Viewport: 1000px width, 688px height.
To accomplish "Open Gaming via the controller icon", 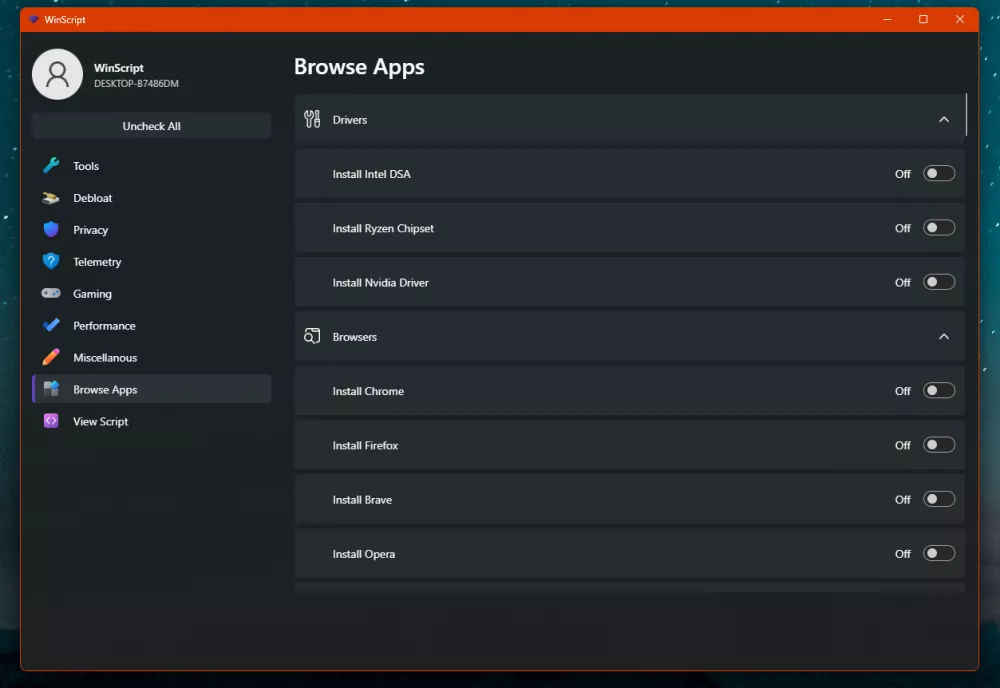I will point(51,294).
